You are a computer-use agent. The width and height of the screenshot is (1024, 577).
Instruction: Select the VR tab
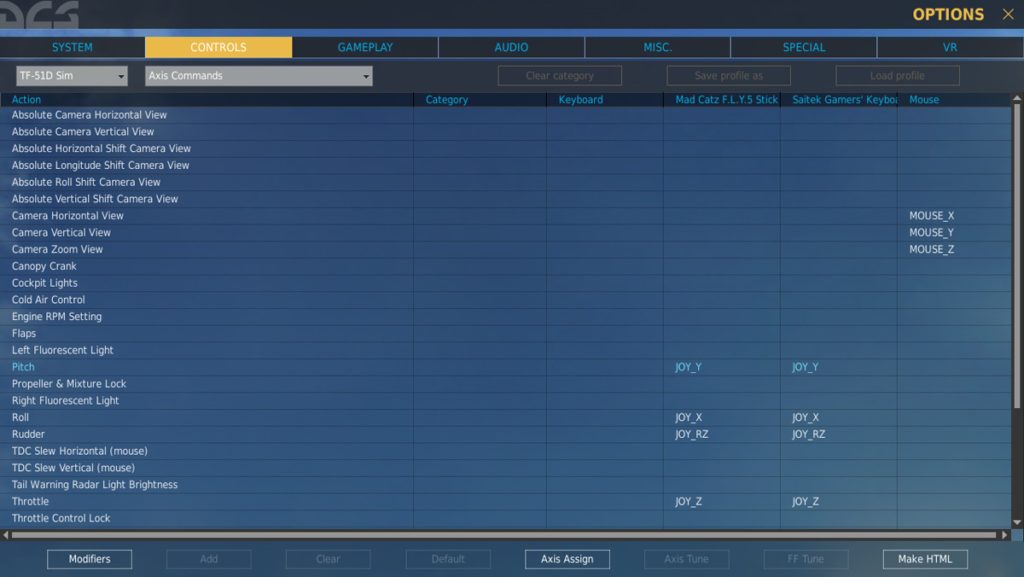coord(950,47)
